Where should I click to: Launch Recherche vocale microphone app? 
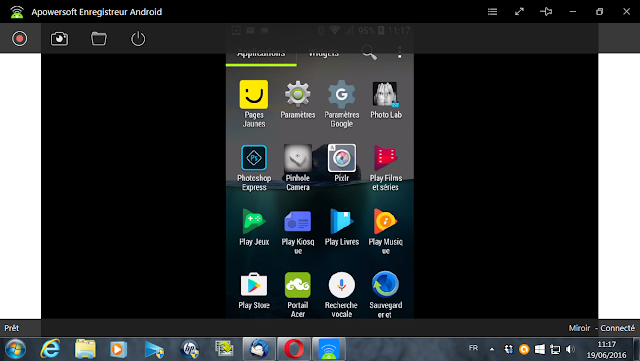pos(342,294)
